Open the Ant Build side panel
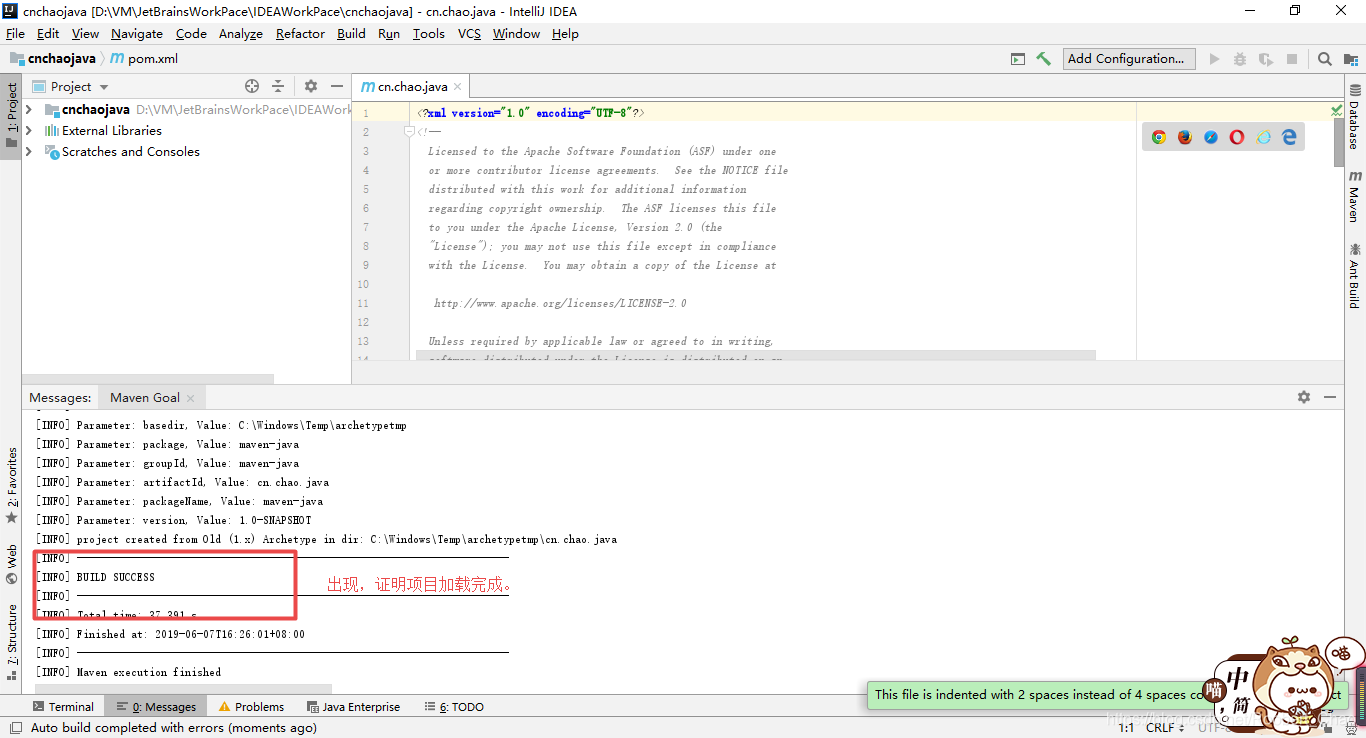This screenshot has width=1366, height=738. (1354, 274)
